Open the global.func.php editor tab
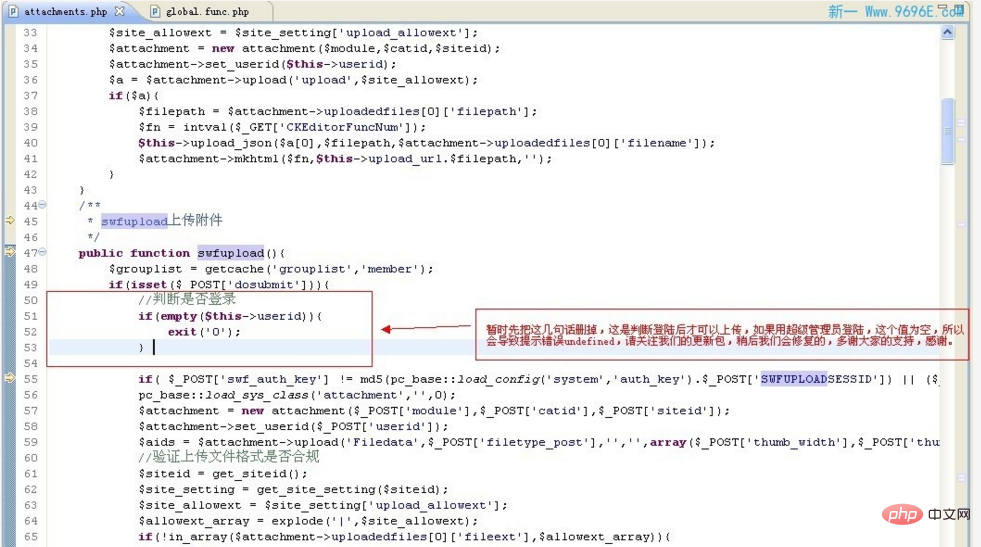This screenshot has height=547, width=981. tap(207, 11)
